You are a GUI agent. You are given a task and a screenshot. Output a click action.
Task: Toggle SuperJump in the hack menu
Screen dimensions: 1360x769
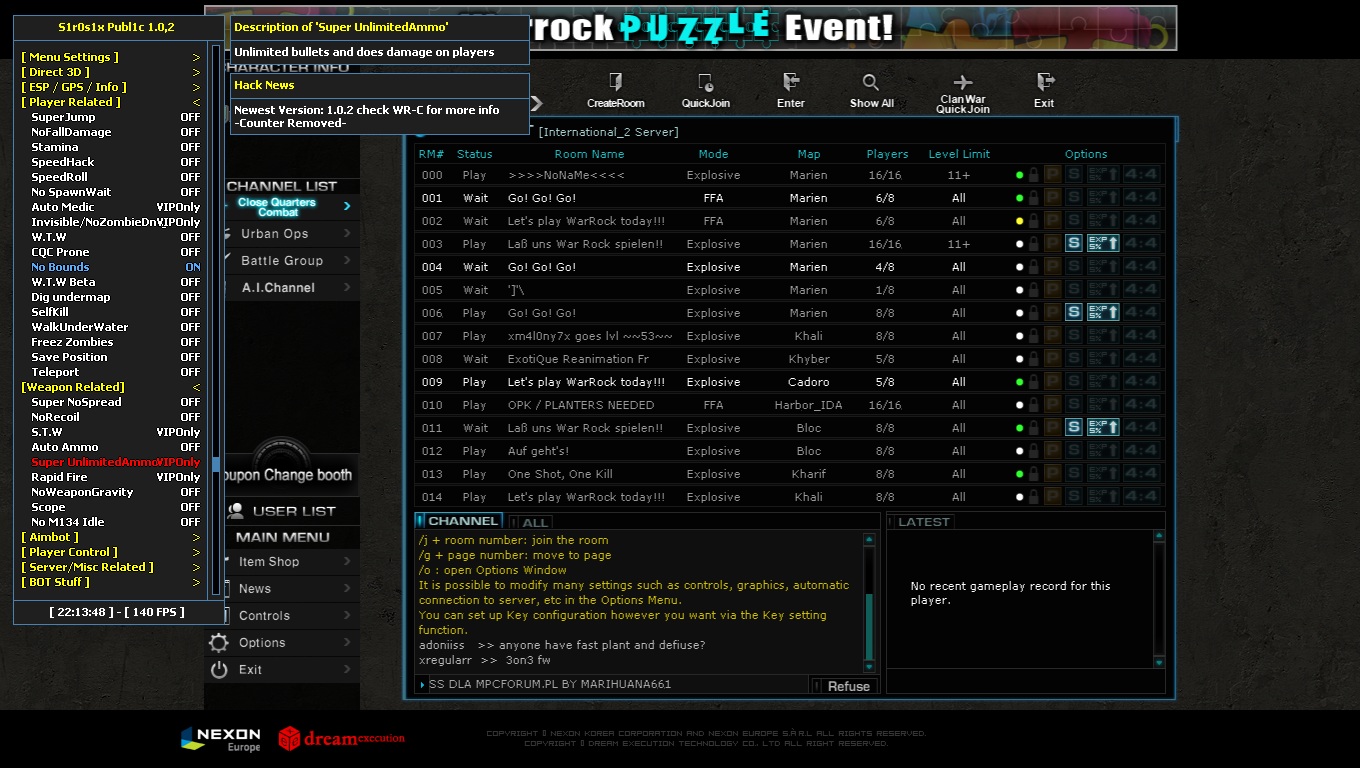pyautogui.click(x=115, y=117)
